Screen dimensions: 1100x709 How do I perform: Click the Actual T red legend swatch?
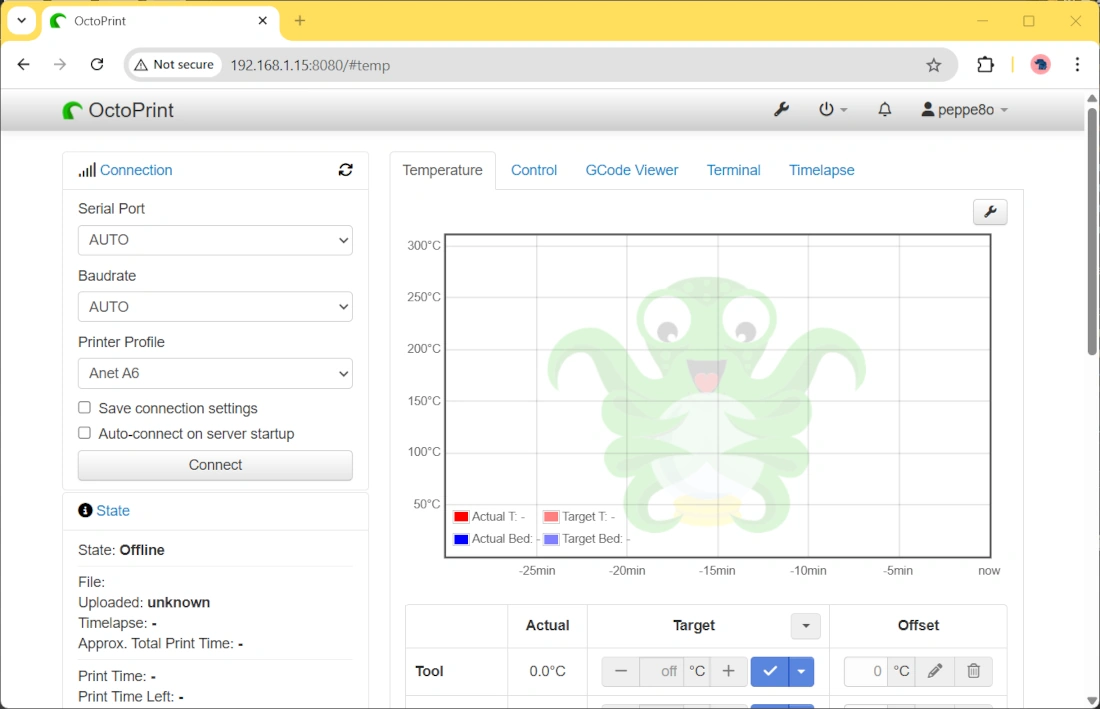point(461,517)
